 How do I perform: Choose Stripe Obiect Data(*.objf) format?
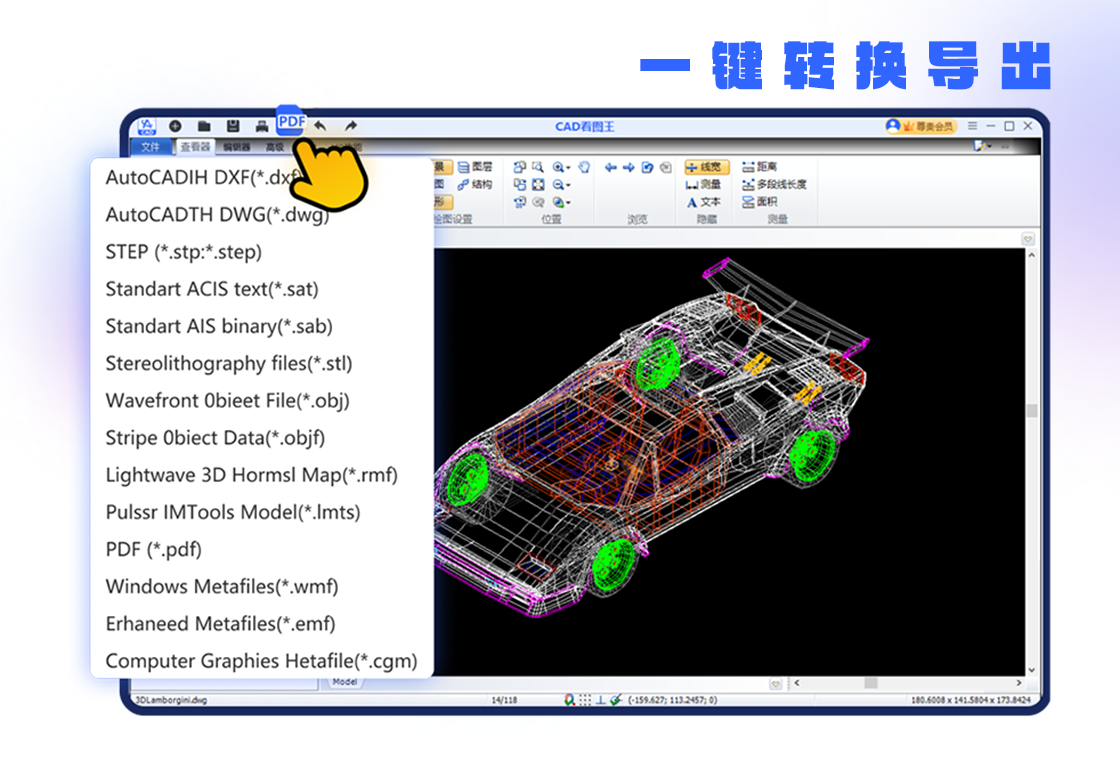pos(215,437)
